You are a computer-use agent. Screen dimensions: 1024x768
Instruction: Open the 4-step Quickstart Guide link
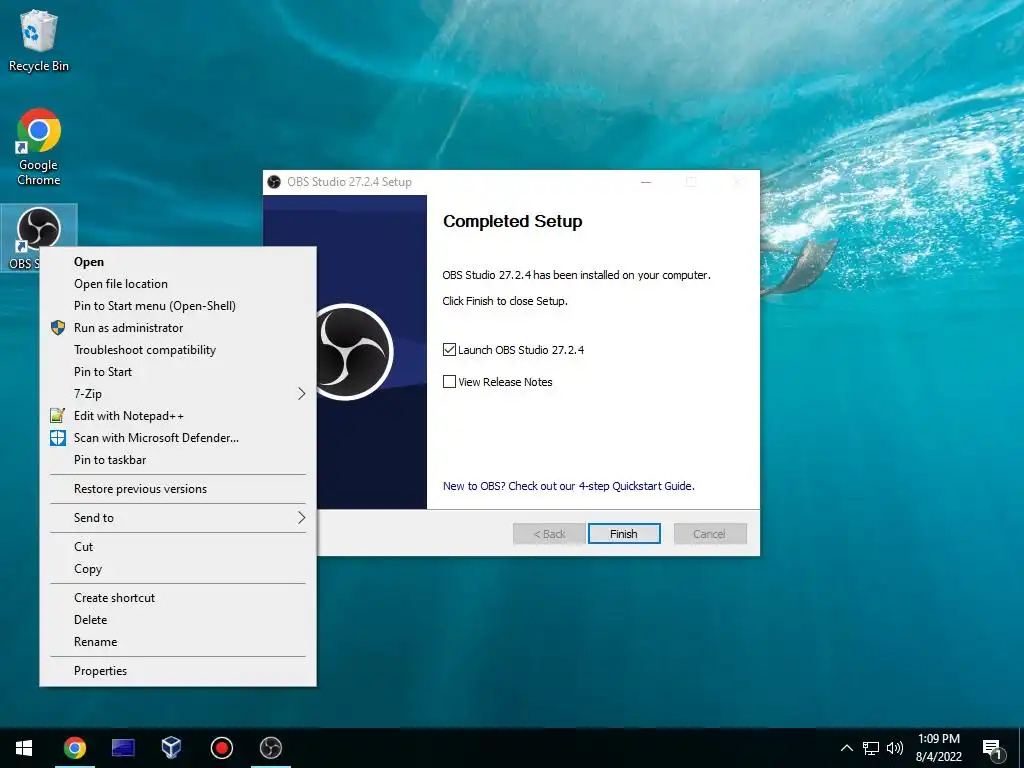(x=568, y=486)
